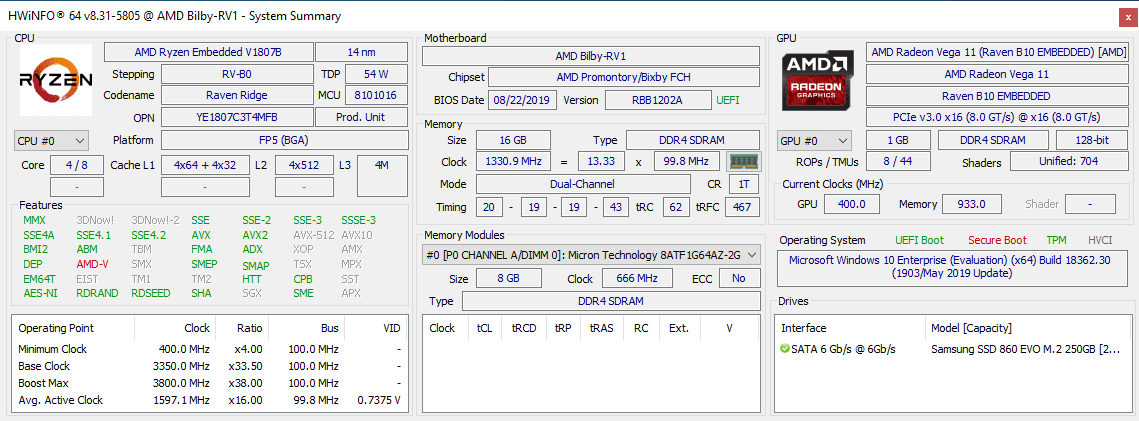Click the ECC No field
Image resolution: width=1139 pixels, height=421 pixels.
tap(739, 279)
